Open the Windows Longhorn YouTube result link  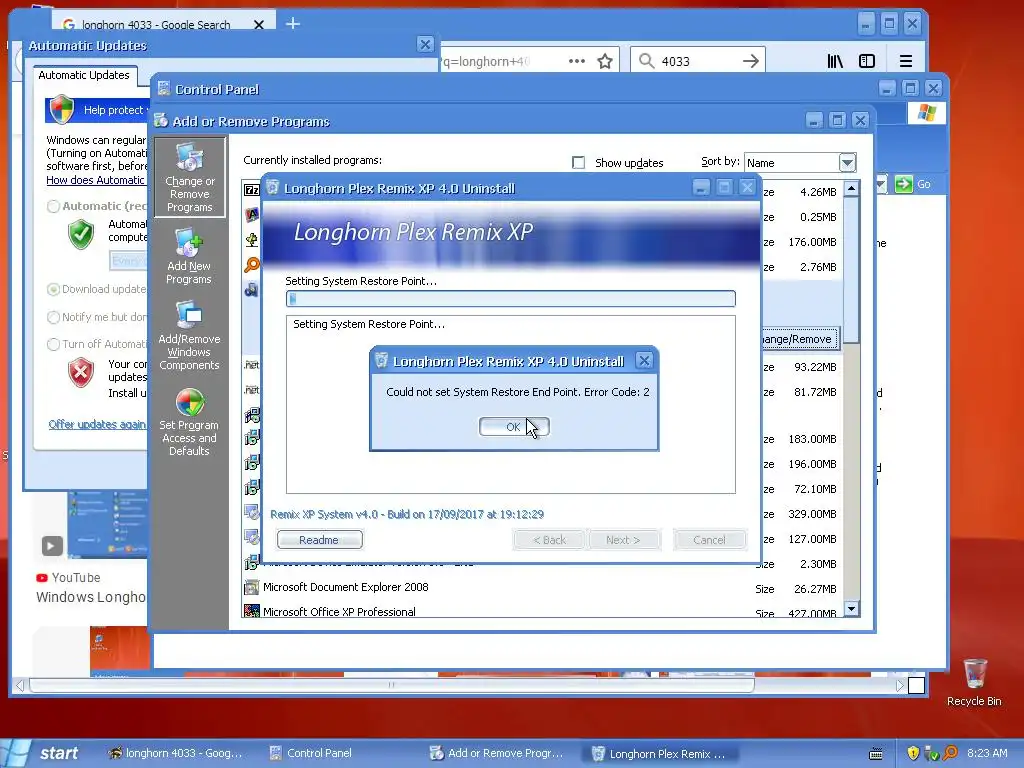[x=91, y=597]
